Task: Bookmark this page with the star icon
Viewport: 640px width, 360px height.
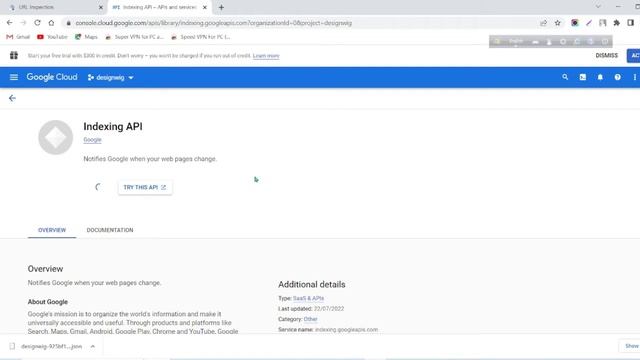Action: (x=558, y=23)
